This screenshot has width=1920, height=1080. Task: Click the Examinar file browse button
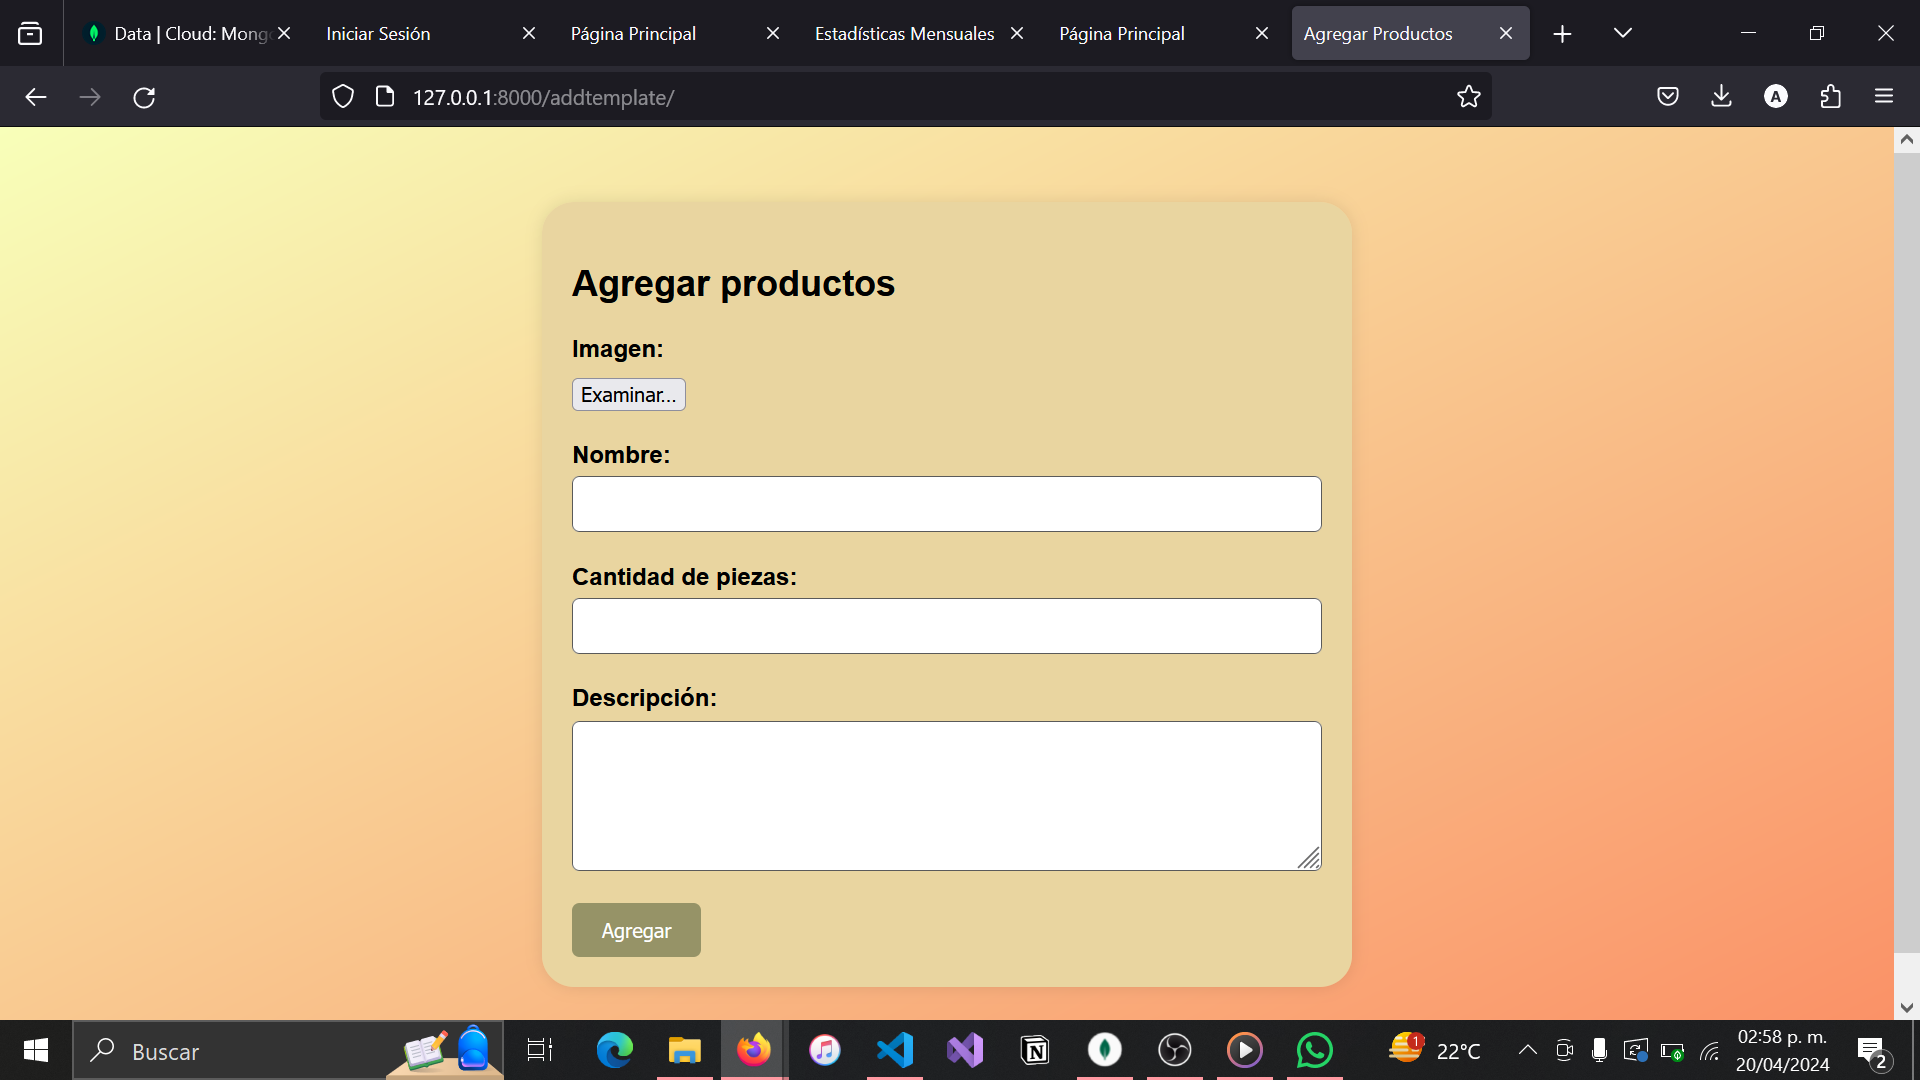[x=628, y=395]
